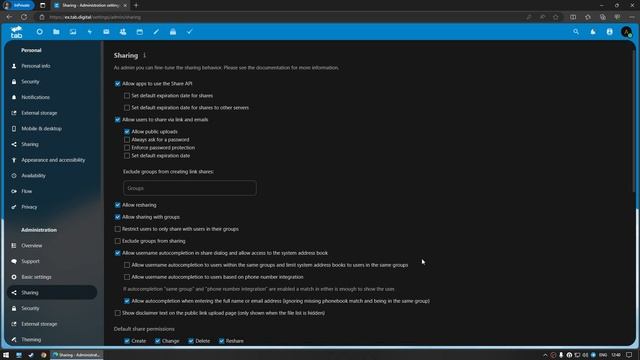
Task: Open the Windows Start menu
Action: [x=6, y=355]
